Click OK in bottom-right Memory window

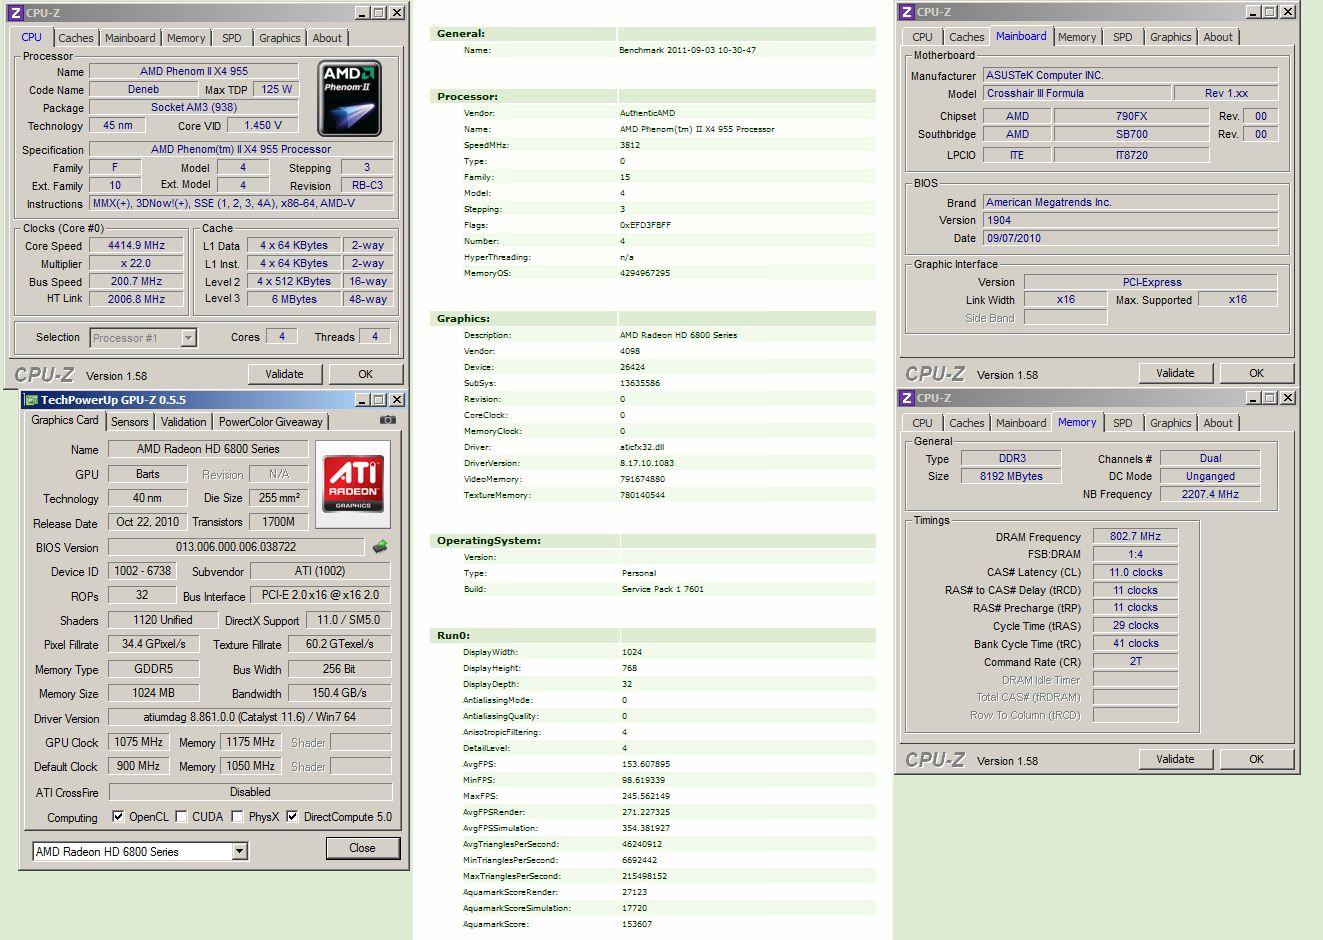(1256, 759)
